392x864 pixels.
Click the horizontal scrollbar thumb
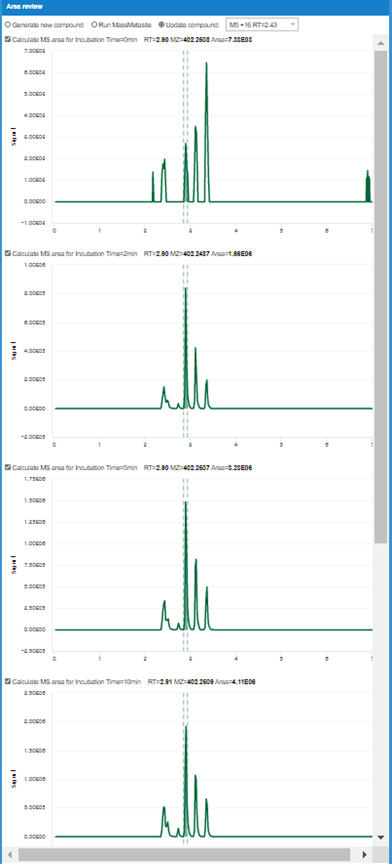click(184, 854)
